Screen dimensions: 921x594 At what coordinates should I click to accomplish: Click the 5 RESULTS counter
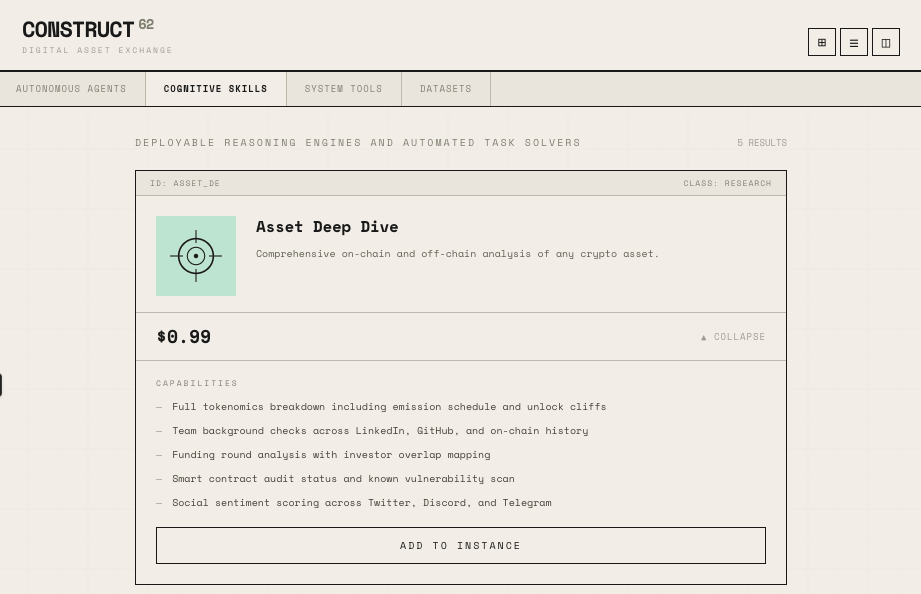(761, 142)
